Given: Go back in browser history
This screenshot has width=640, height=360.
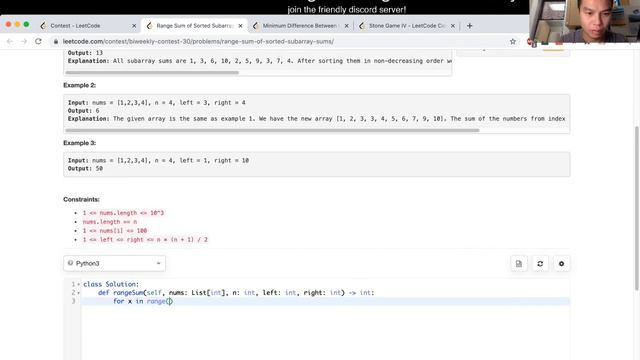Looking at the screenshot, I should [x=10, y=41].
